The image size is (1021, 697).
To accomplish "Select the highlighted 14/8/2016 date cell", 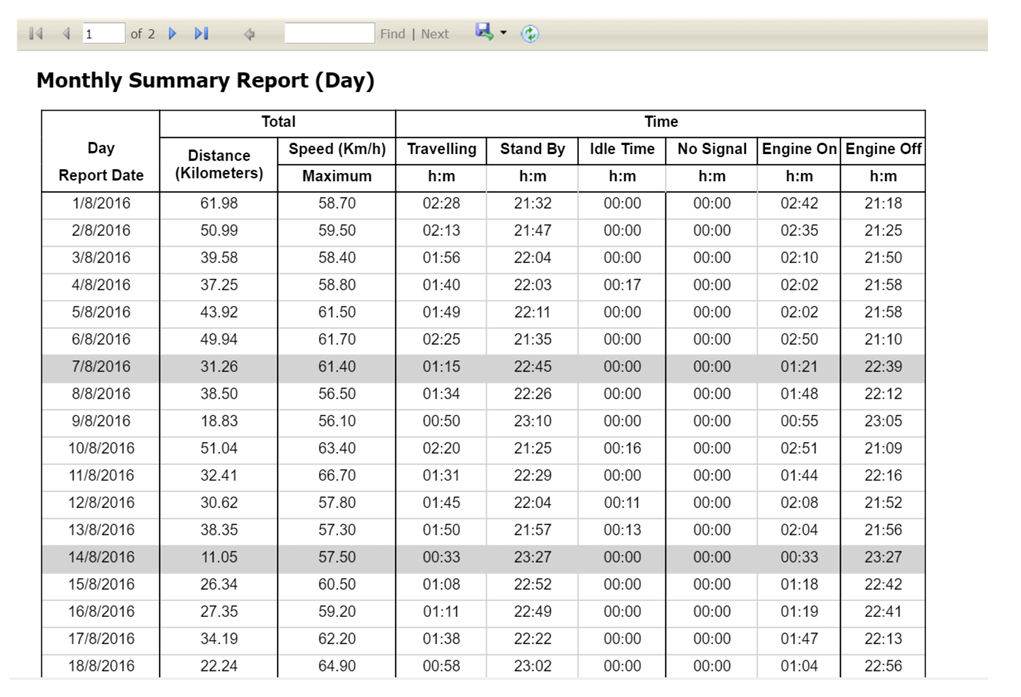I will tap(100, 557).
